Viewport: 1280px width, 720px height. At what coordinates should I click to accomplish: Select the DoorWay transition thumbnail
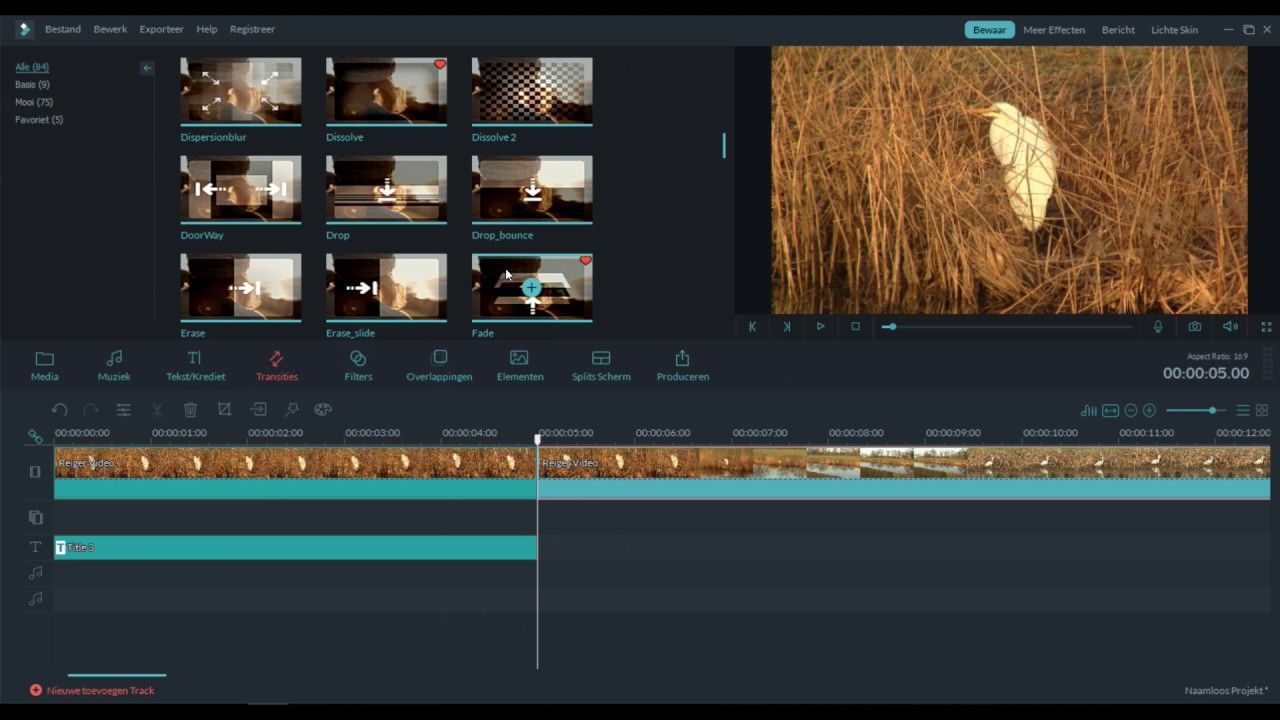click(x=240, y=189)
